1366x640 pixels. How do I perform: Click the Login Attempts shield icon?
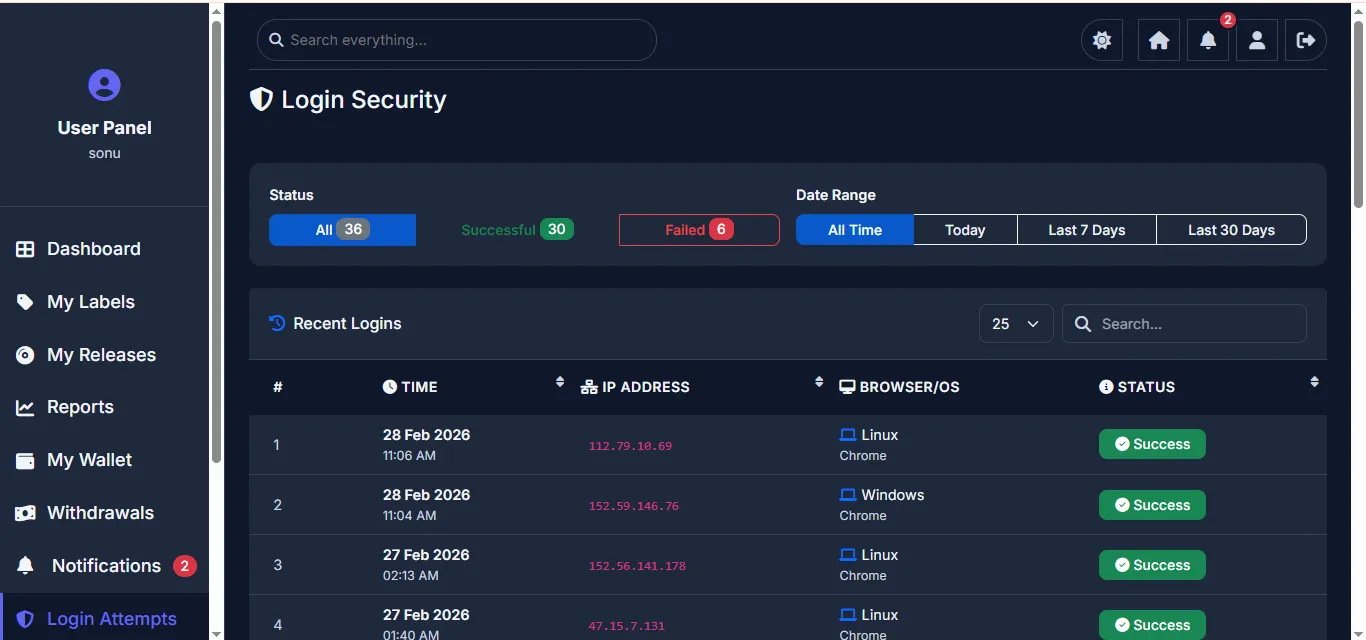click(25, 619)
